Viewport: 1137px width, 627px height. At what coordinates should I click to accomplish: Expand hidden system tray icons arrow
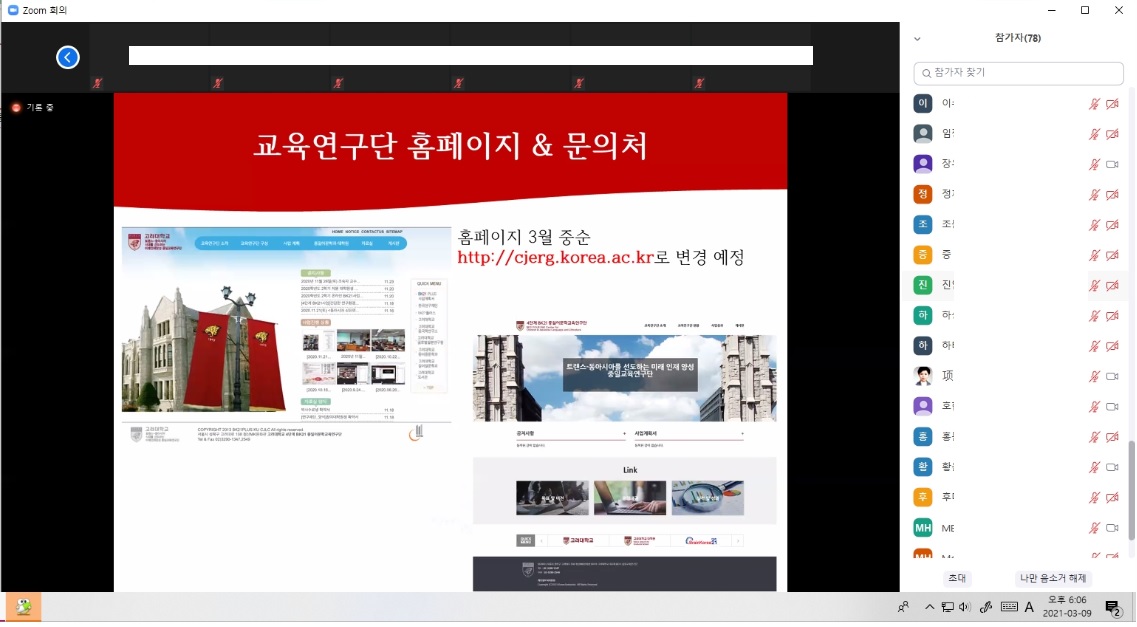929,607
